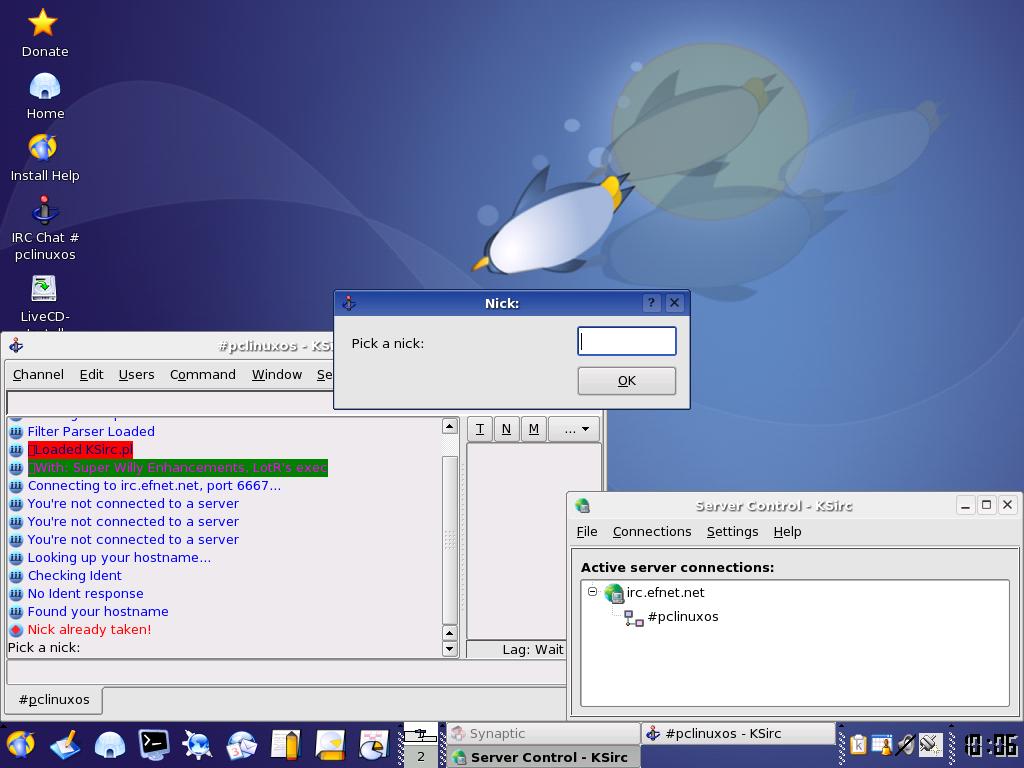The height and width of the screenshot is (768, 1024).
Task: Click the KSirc icon in Nick dialog title bar
Action: click(349, 303)
